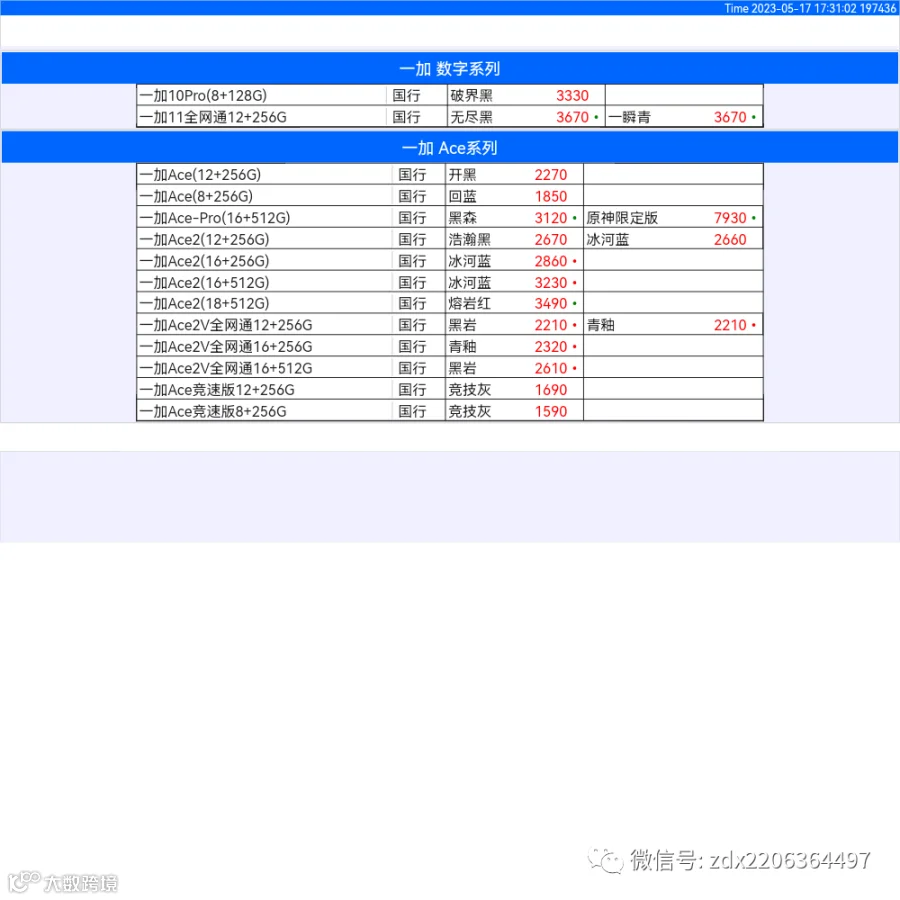Click the 原神限定版 edition cell
This screenshot has width=900, height=900.
tap(622, 218)
